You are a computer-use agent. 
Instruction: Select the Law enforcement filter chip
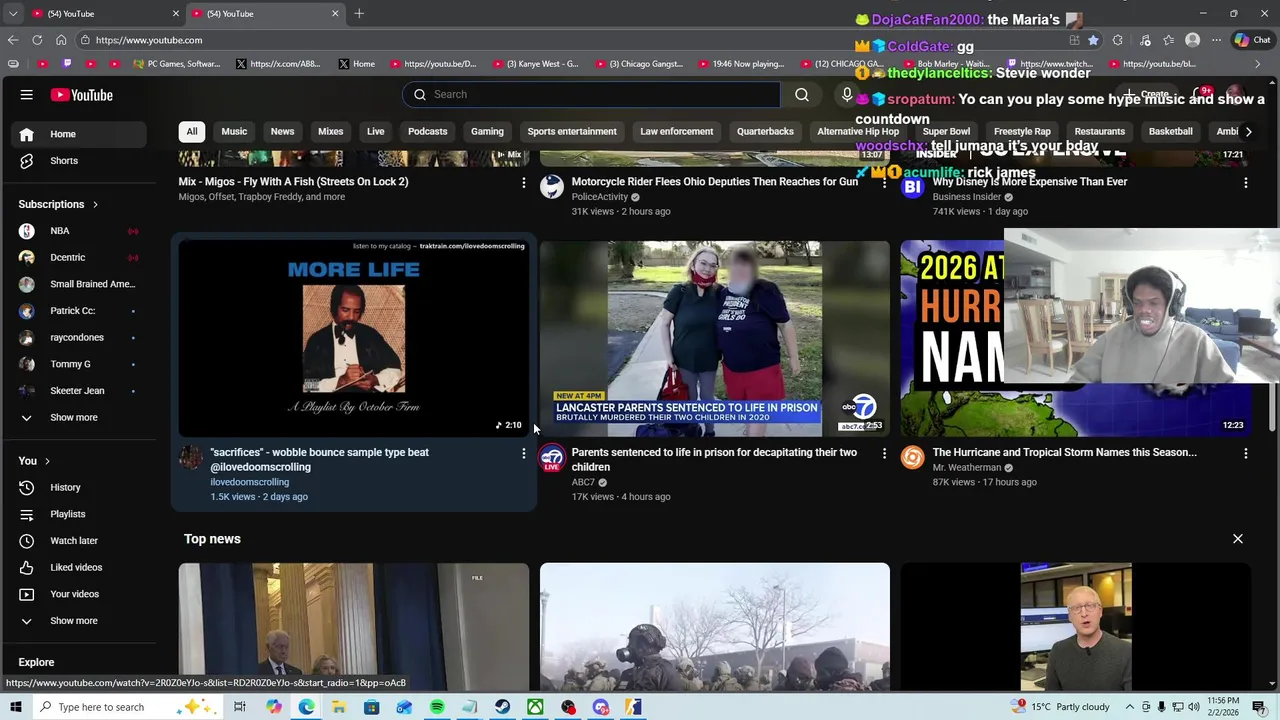[x=677, y=131]
